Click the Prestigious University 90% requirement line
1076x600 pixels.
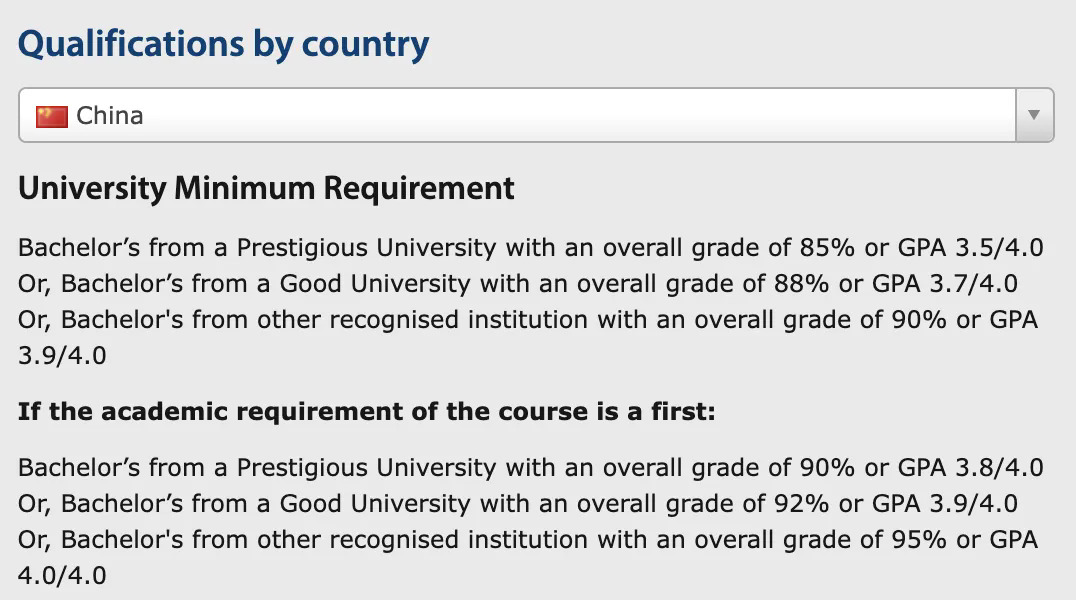point(400,467)
